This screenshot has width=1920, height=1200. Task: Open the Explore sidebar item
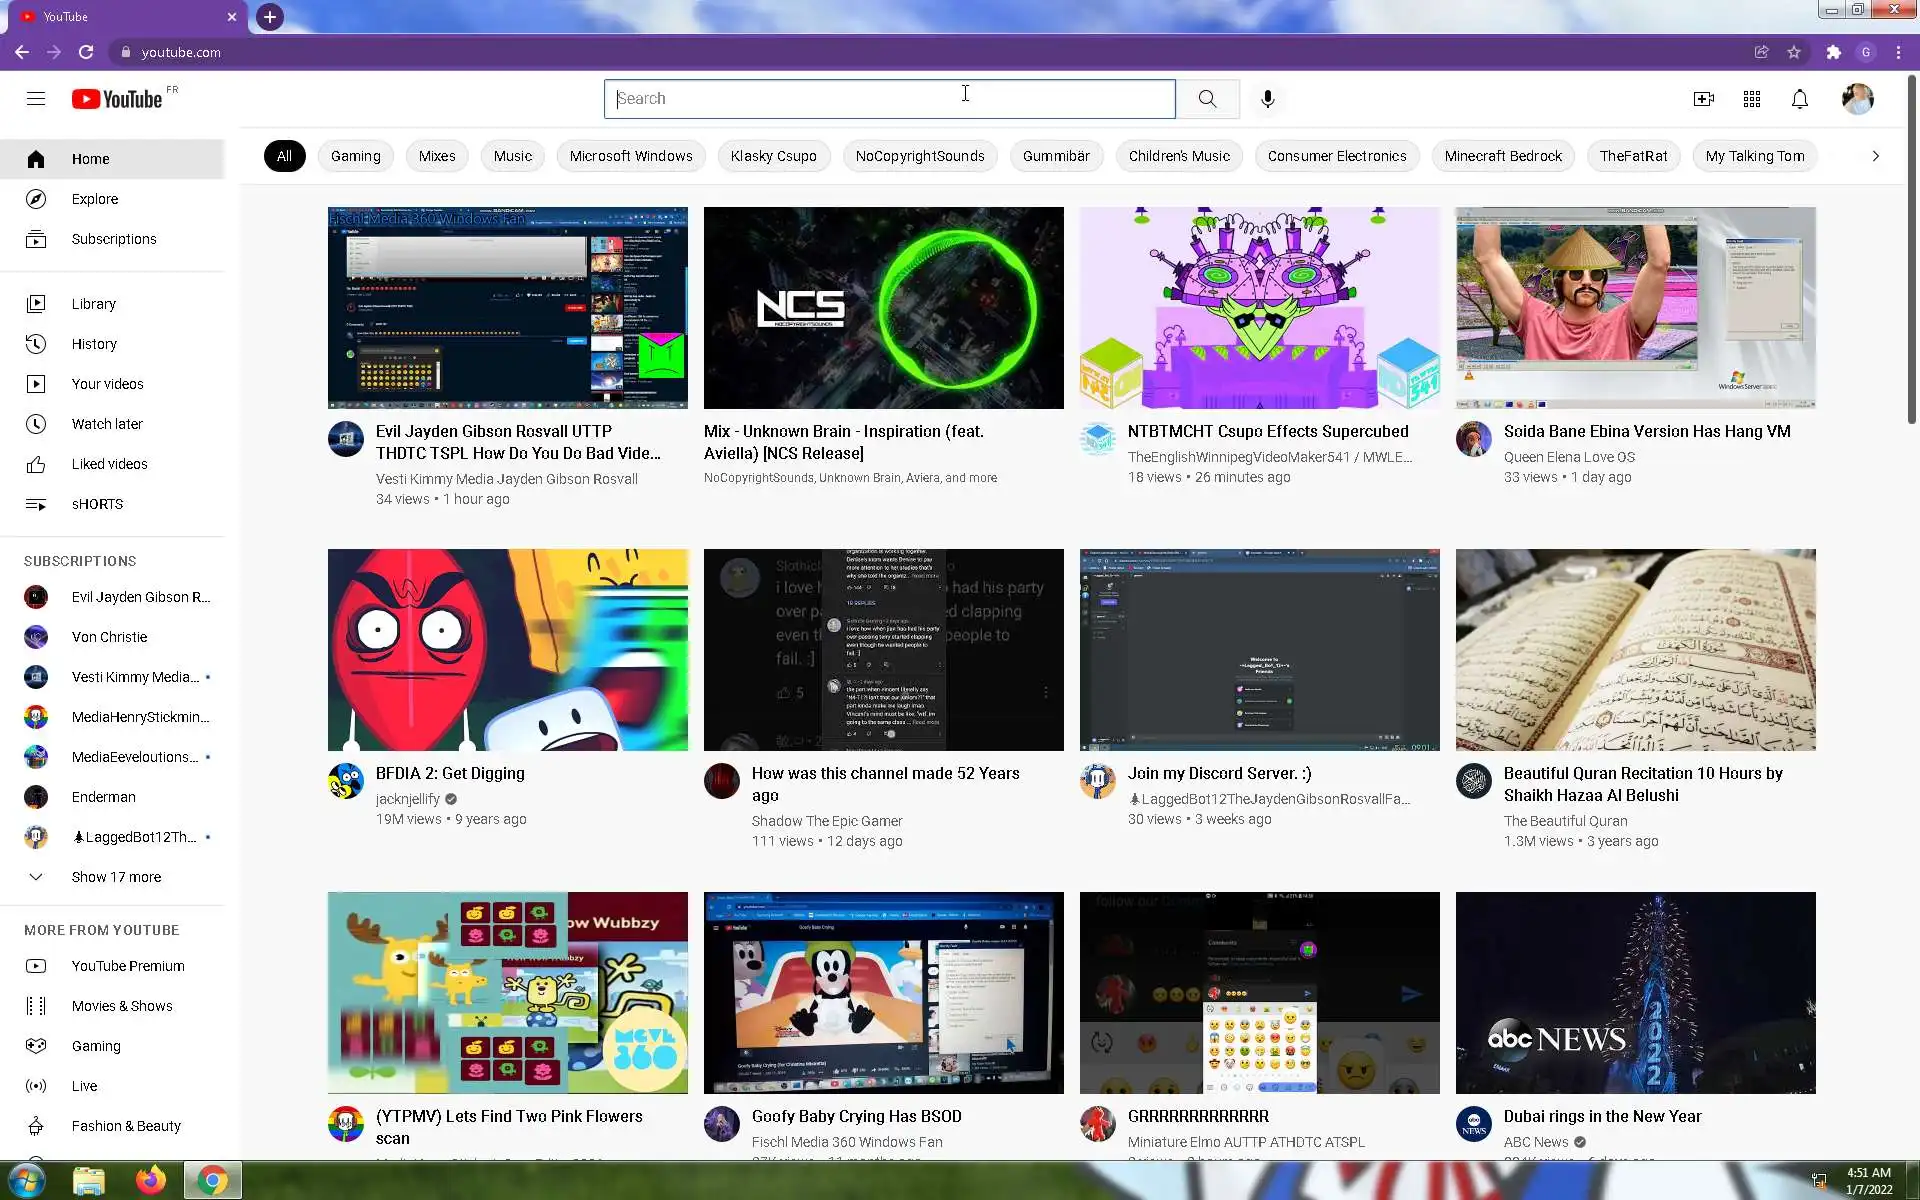point(95,199)
